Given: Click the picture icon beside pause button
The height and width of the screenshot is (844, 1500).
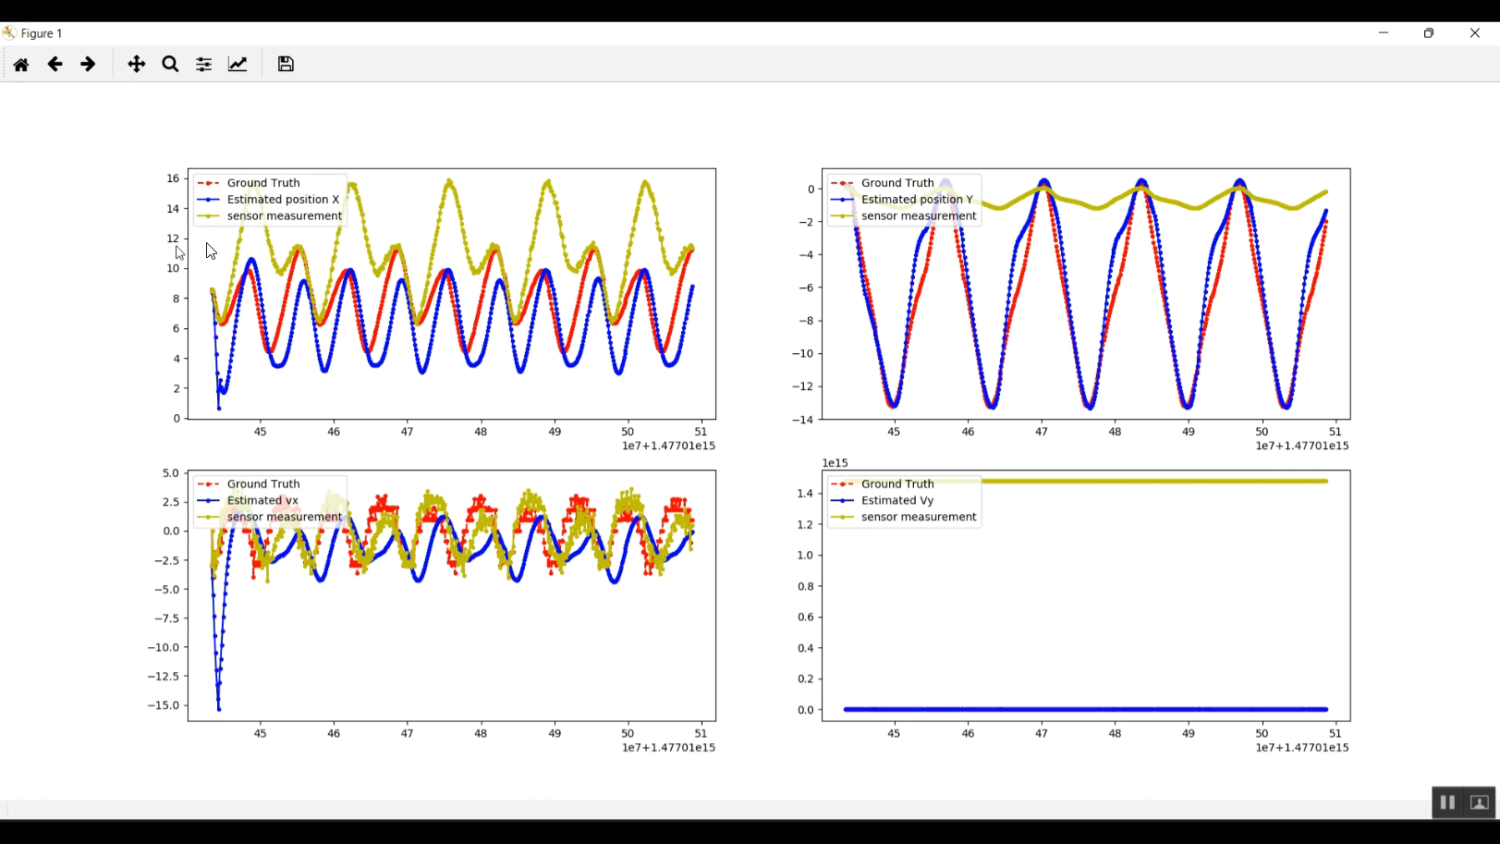Looking at the screenshot, I should coord(1479,802).
